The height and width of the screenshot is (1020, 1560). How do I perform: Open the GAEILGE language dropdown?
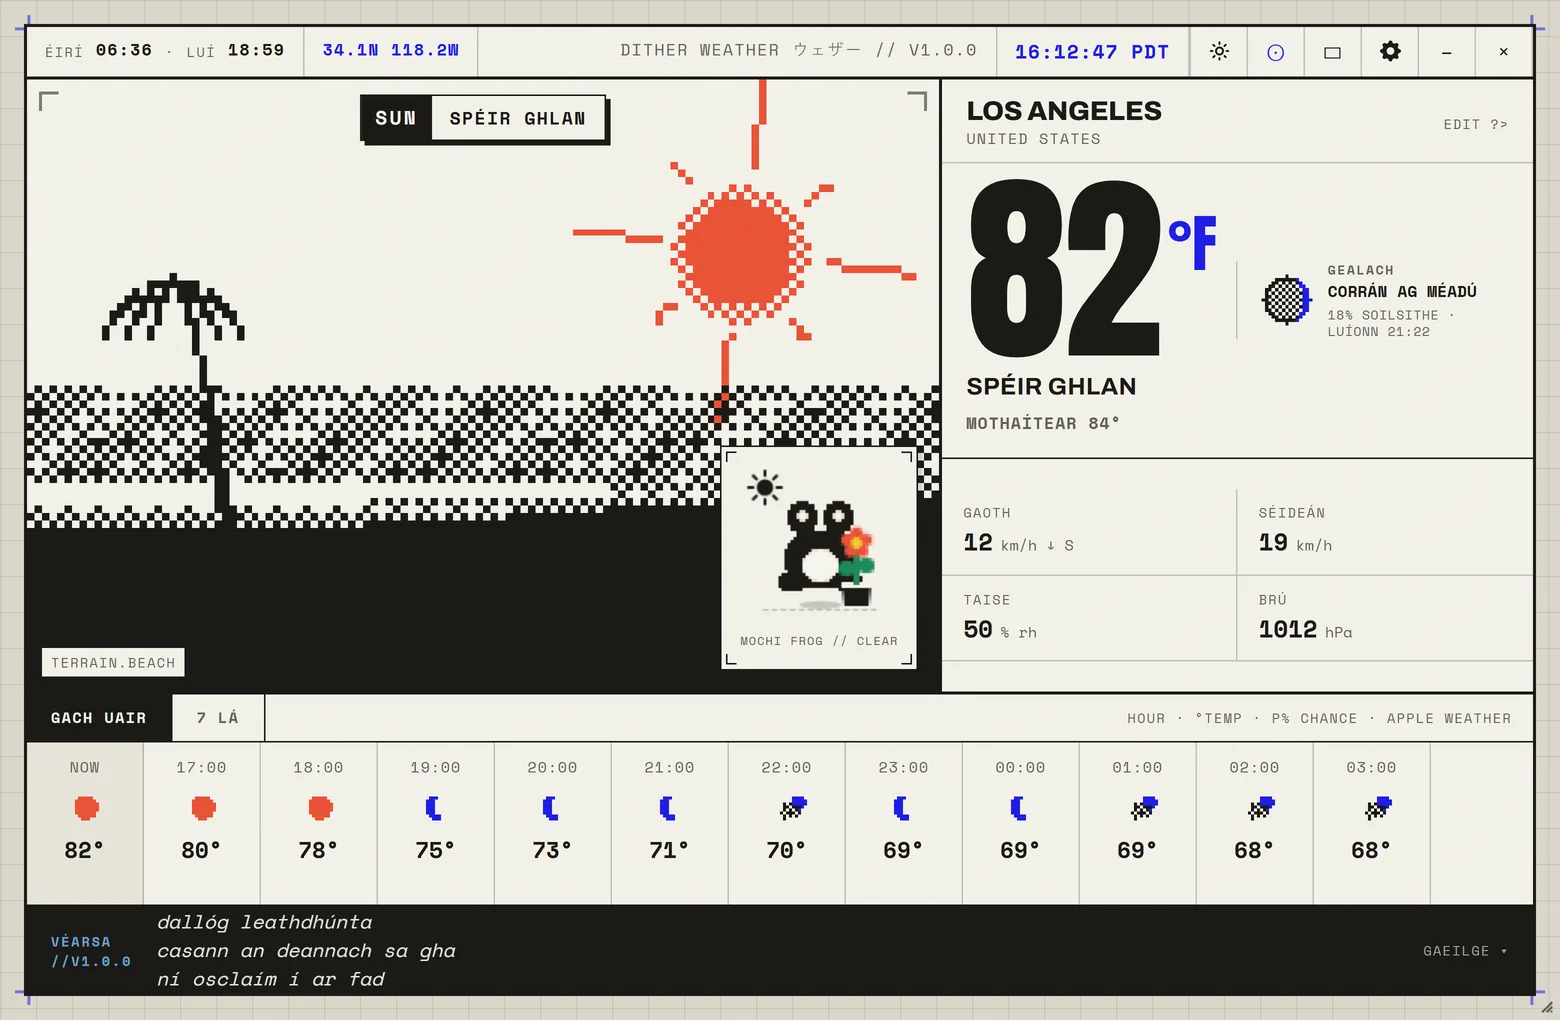click(x=1465, y=951)
